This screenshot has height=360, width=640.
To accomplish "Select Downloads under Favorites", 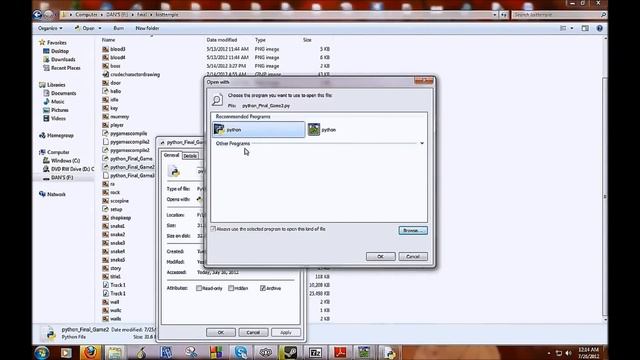I will 63,60.
